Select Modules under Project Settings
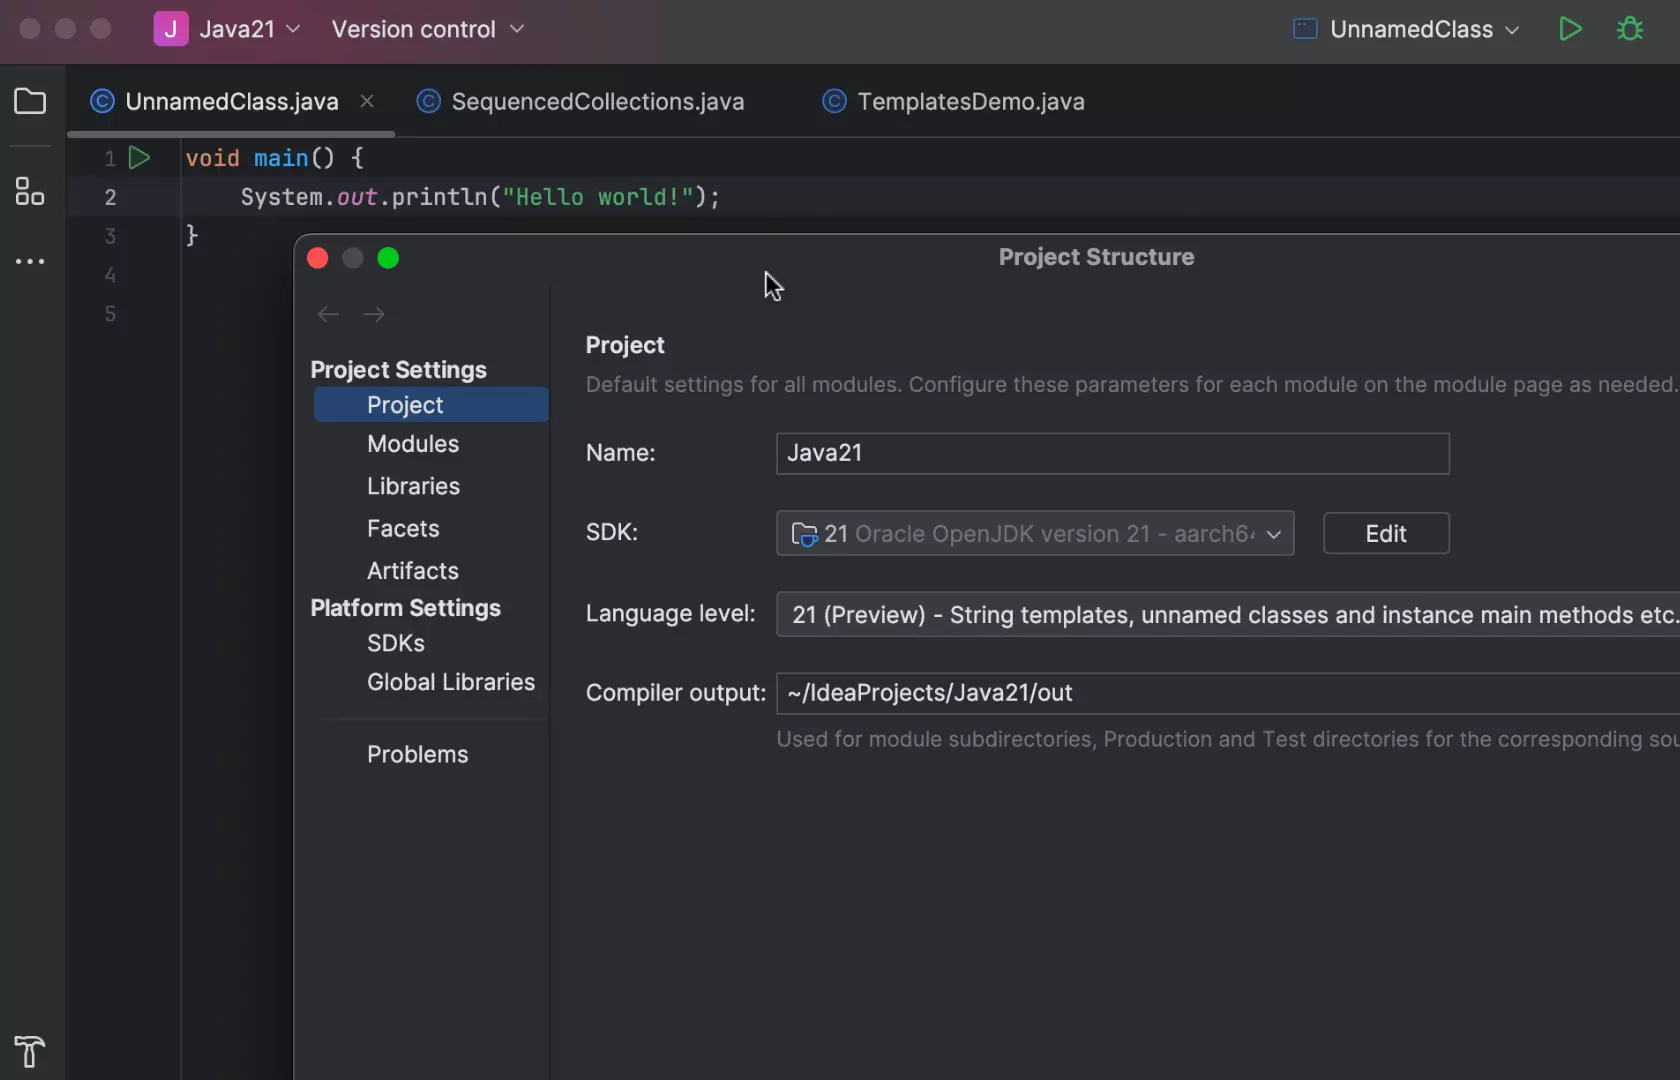This screenshot has height=1080, width=1680. click(x=412, y=444)
